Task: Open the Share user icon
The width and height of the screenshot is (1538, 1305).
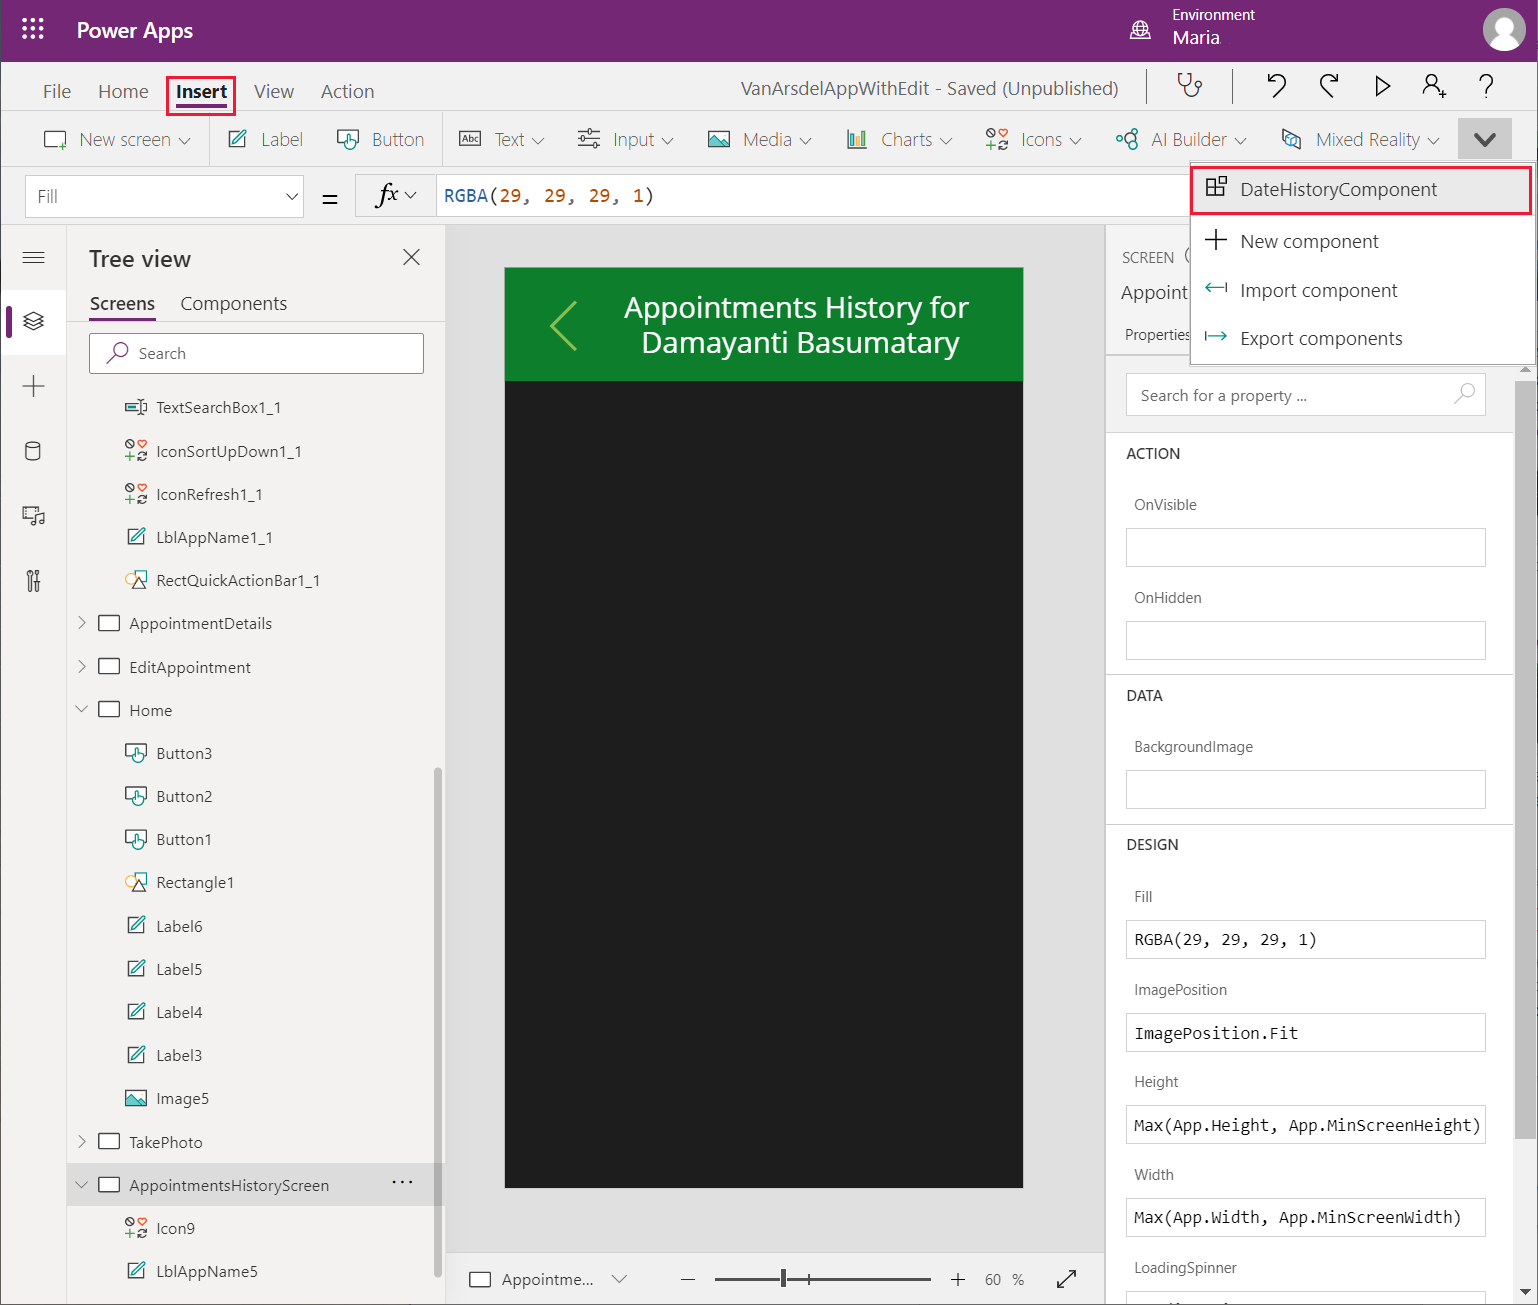Action: (x=1433, y=86)
